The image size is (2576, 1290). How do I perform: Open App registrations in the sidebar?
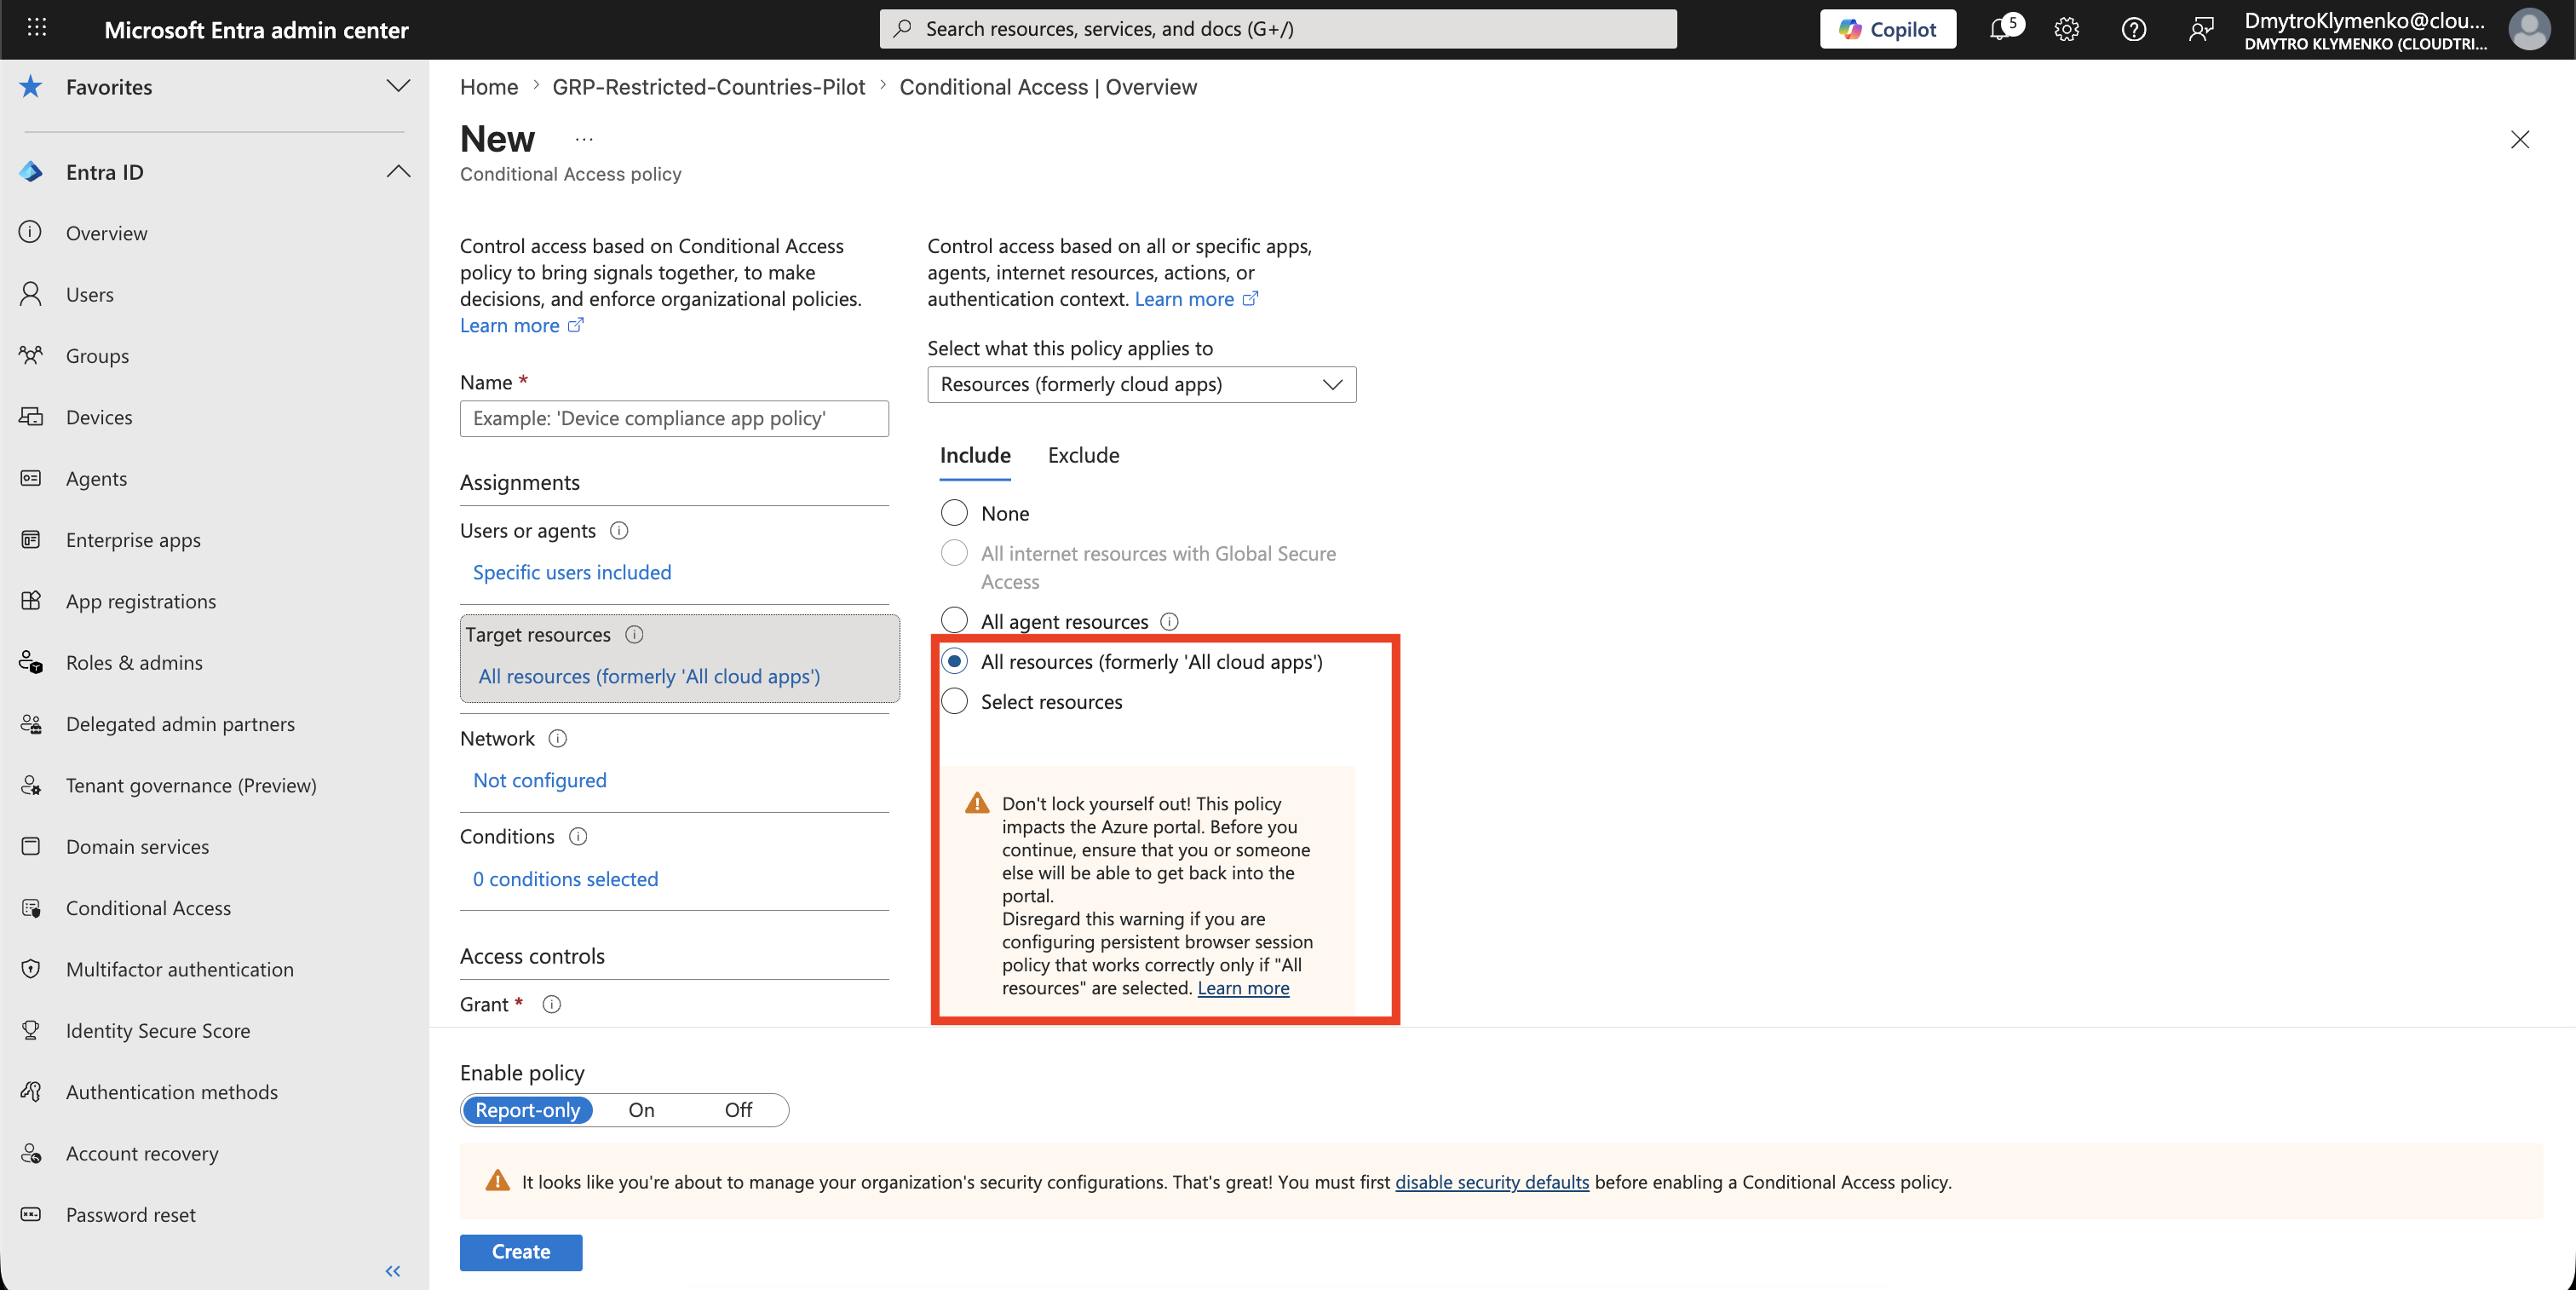(141, 601)
